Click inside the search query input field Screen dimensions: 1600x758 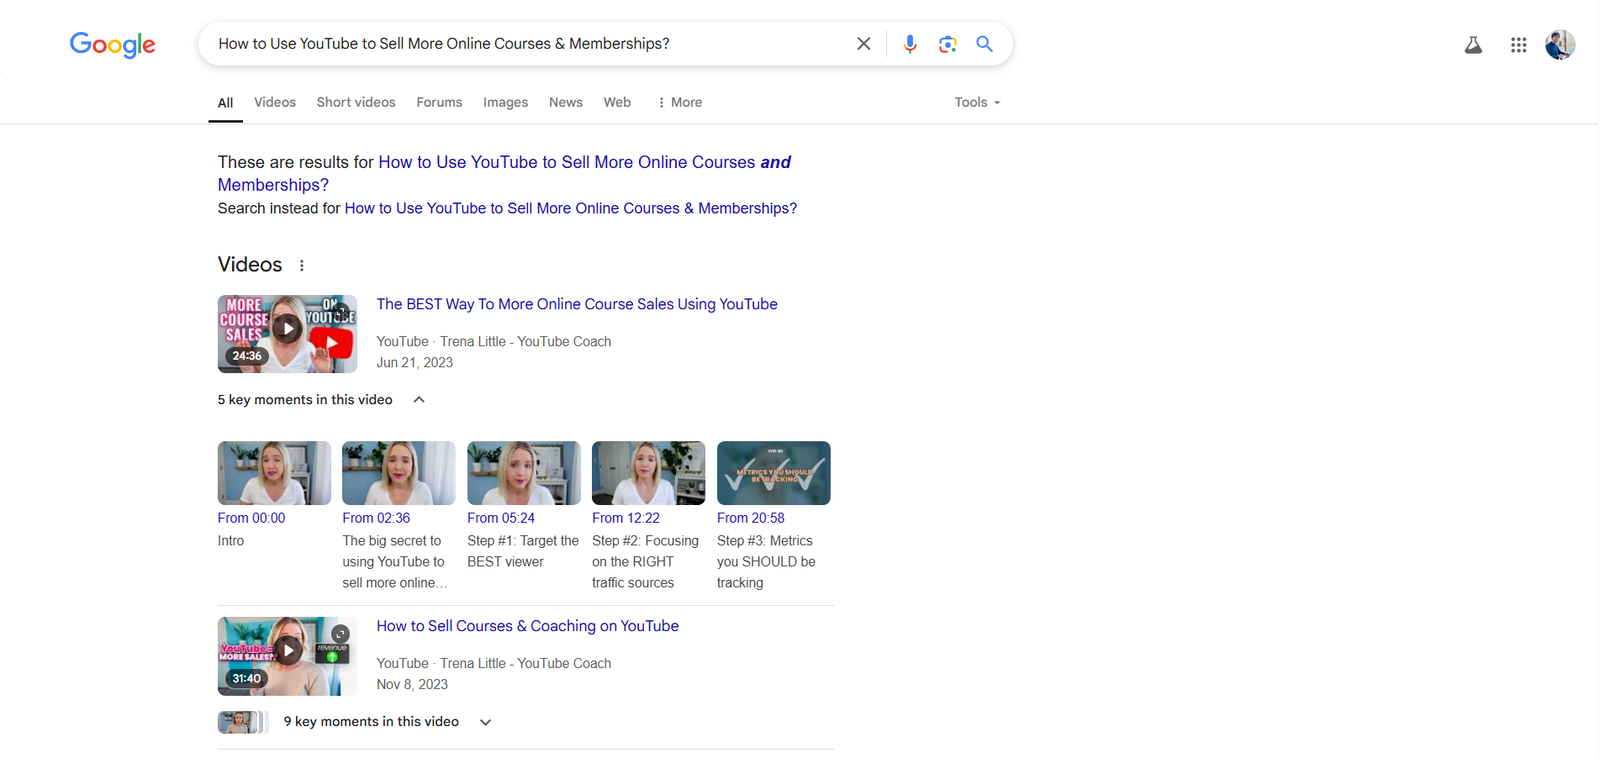tap(520, 44)
